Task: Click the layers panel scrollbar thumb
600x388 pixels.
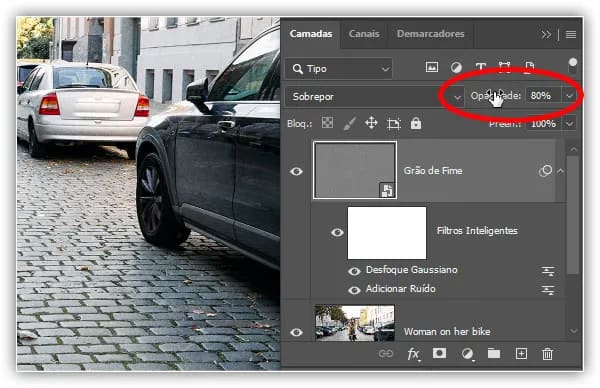Action: click(573, 215)
